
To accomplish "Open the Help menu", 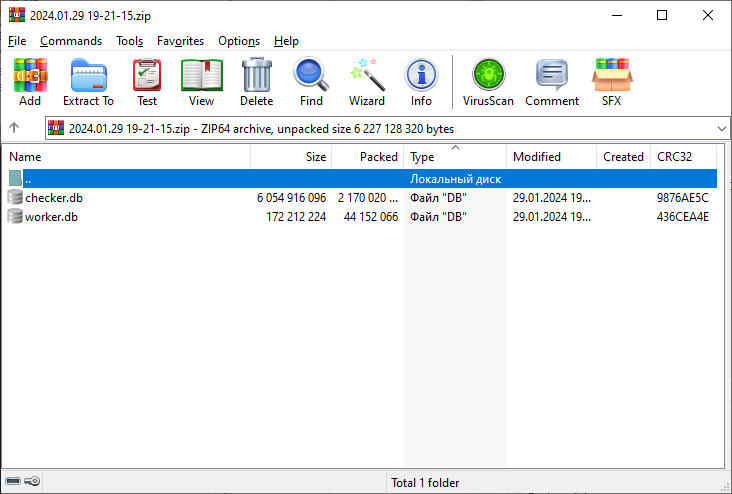I will pyautogui.click(x=286, y=41).
